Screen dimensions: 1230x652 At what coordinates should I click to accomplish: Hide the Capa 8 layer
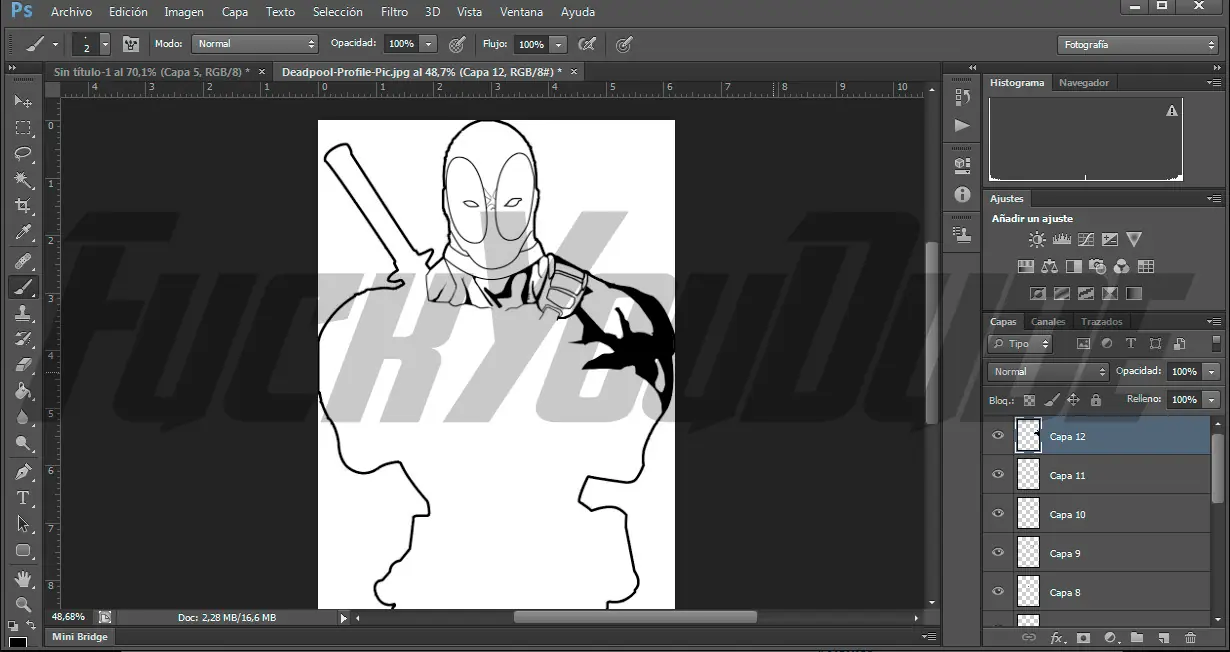click(997, 592)
